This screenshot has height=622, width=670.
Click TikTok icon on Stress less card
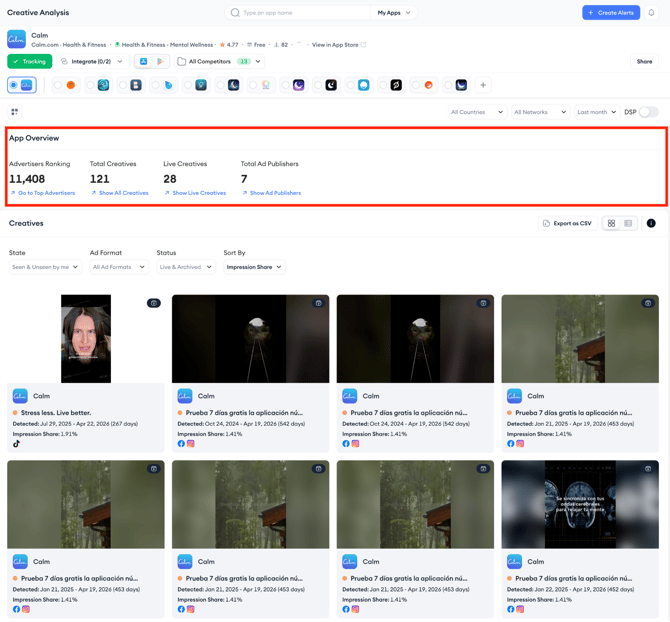click(16, 443)
